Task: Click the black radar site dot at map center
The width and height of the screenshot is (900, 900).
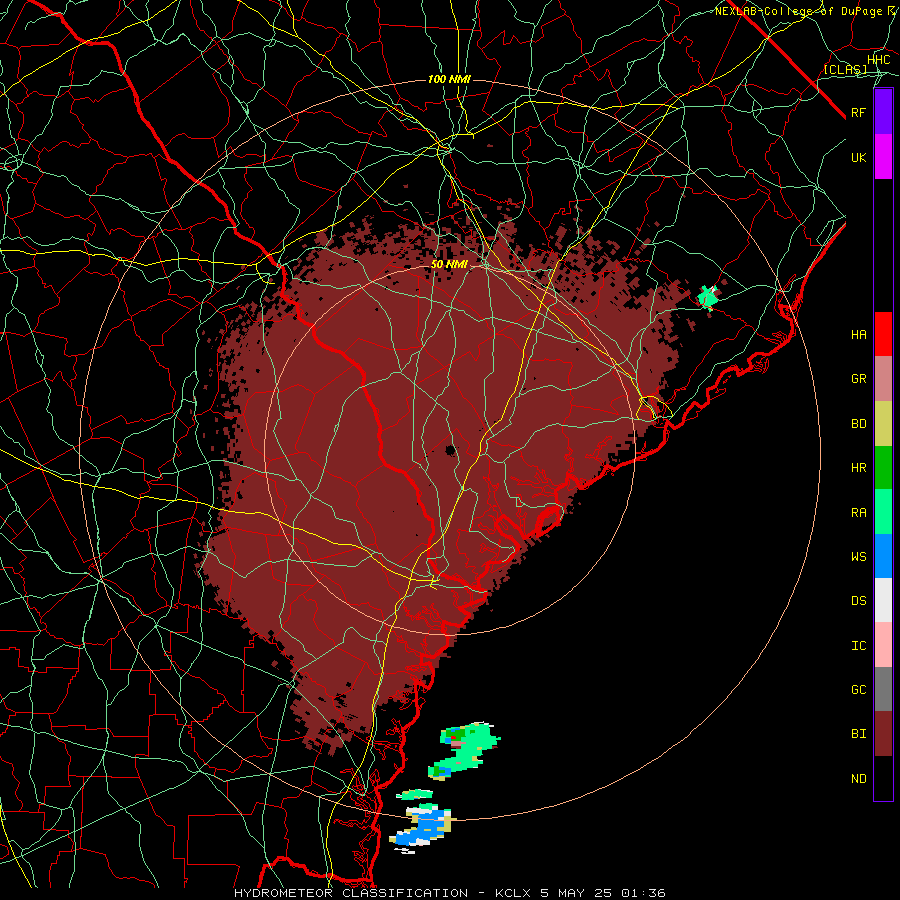Action: [451, 451]
